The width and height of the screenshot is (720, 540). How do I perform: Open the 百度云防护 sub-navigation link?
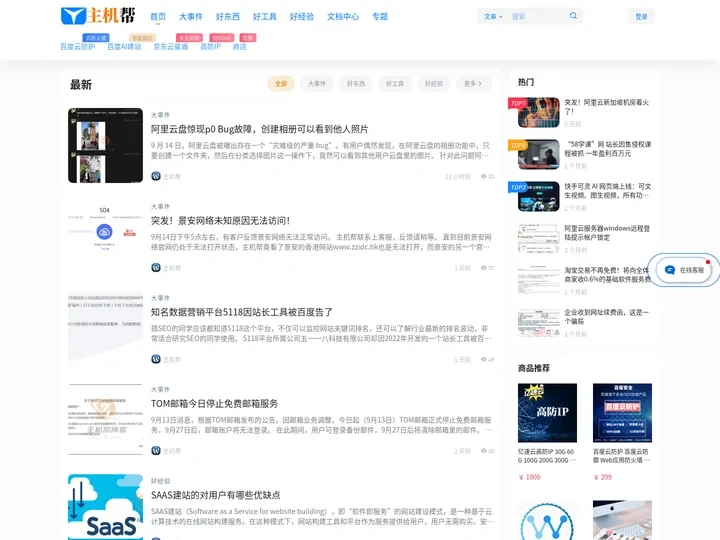(78, 46)
